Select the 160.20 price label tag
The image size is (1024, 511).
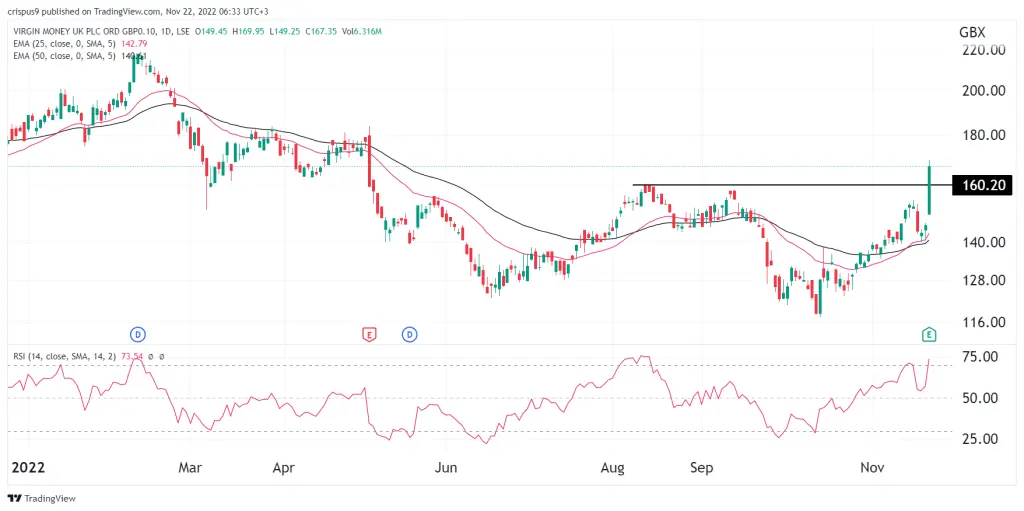tap(982, 185)
